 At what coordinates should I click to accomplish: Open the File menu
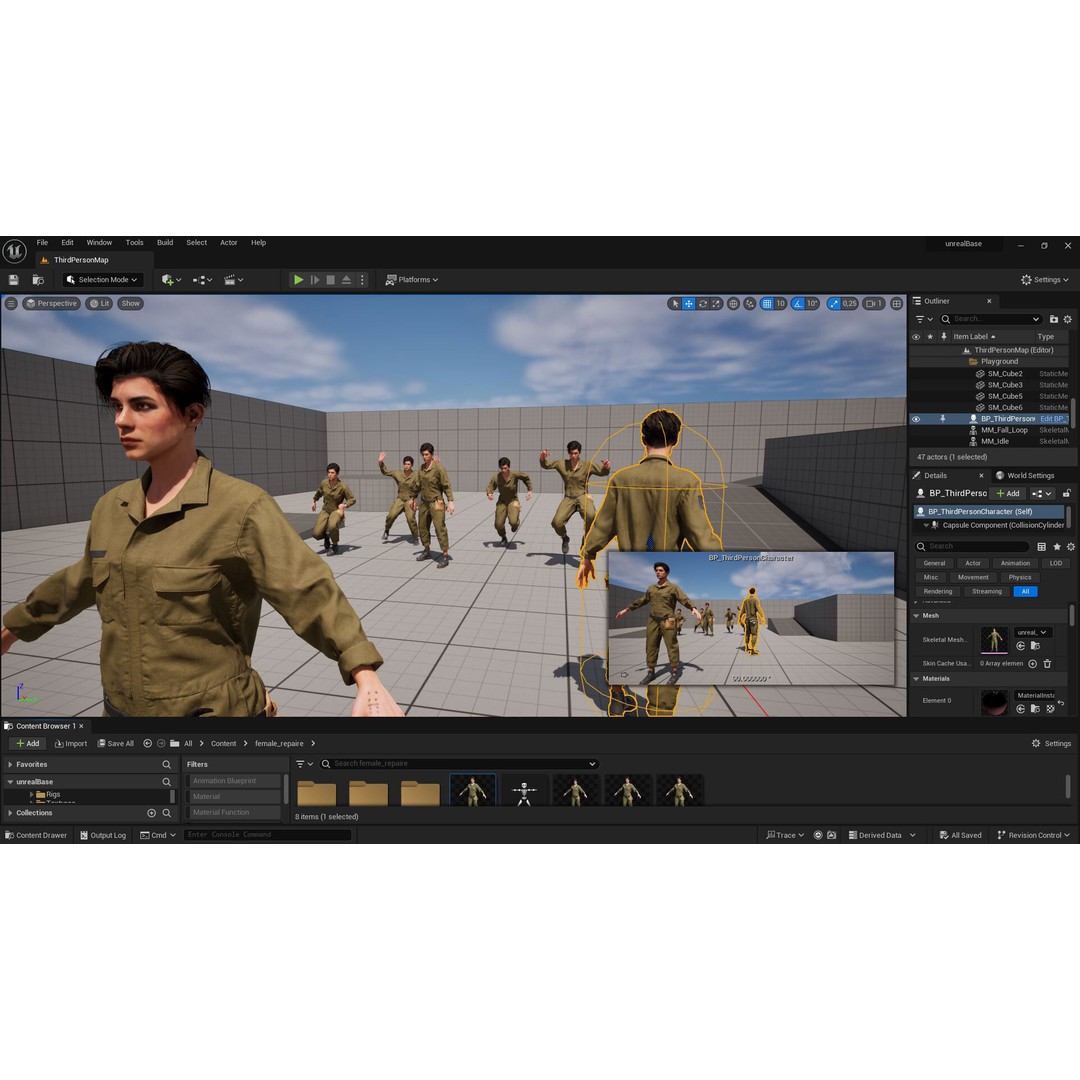[x=42, y=242]
